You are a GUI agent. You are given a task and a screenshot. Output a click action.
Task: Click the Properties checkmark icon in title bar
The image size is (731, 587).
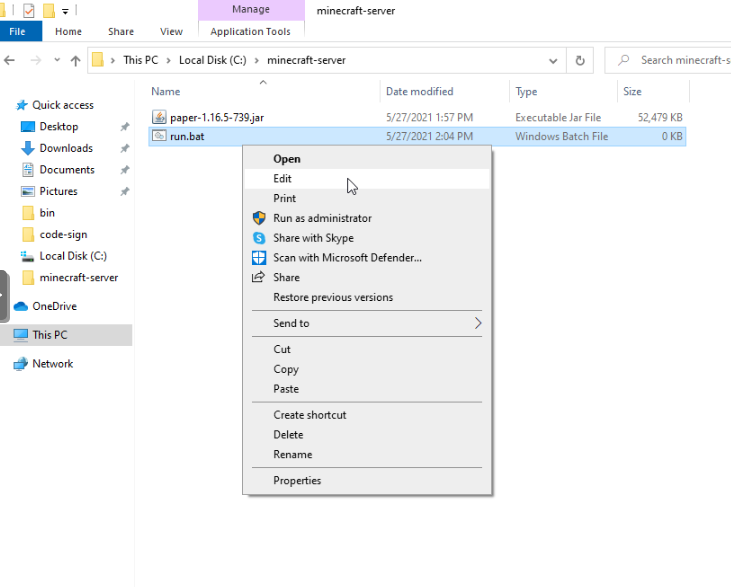[28, 10]
